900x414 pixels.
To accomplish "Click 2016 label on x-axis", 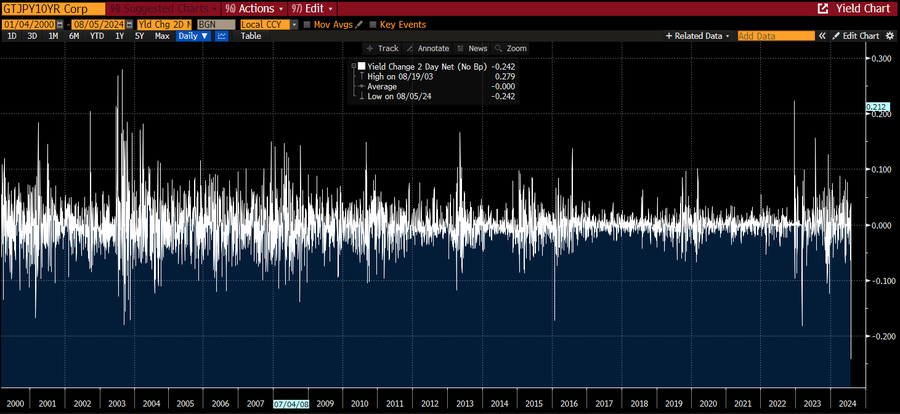I will pyautogui.click(x=569, y=404).
